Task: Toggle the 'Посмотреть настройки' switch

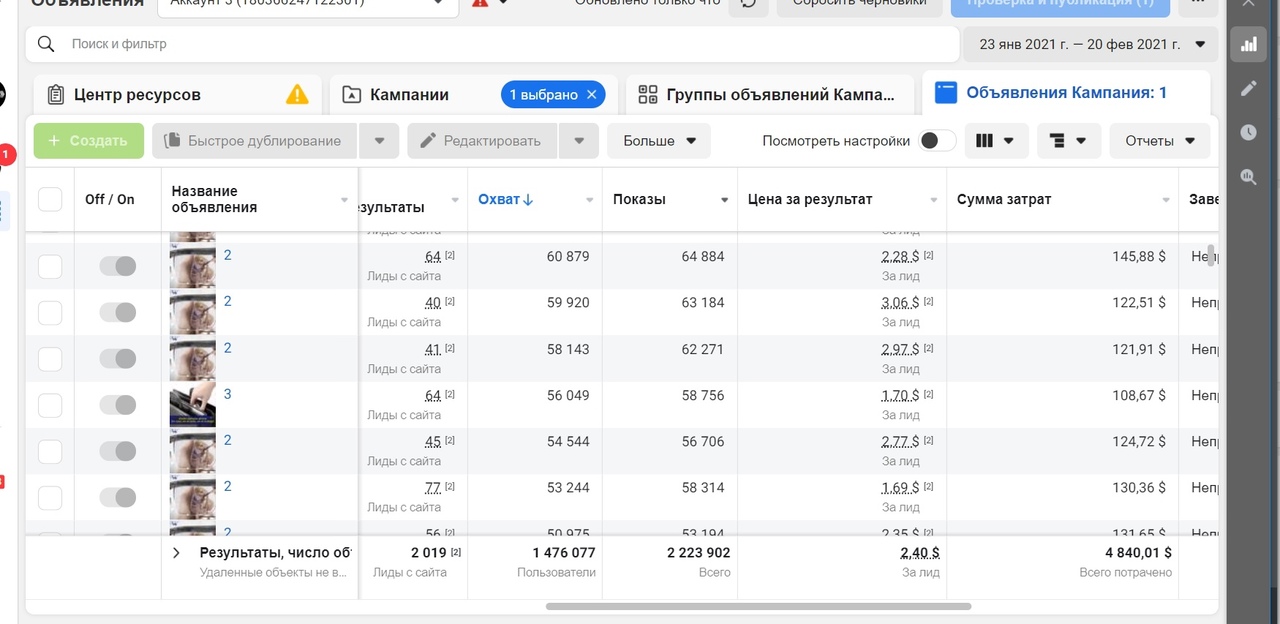Action: [937, 141]
